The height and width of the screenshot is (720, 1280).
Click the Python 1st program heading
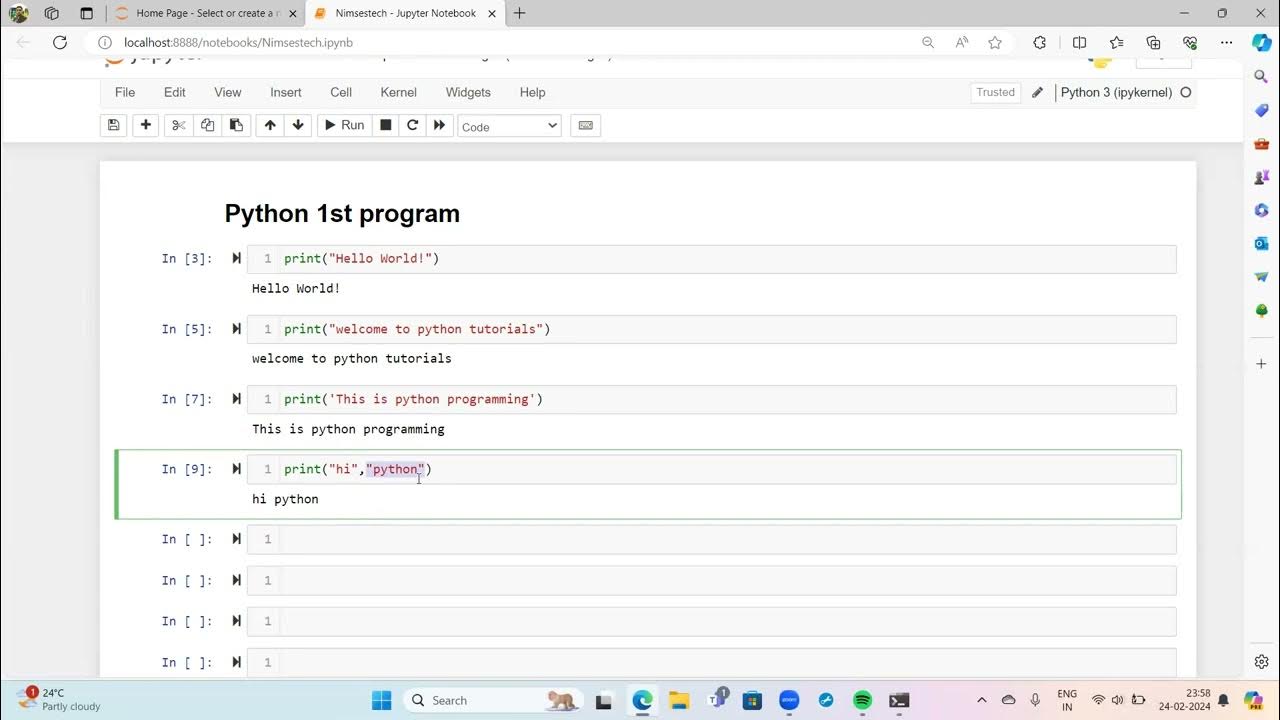pyautogui.click(x=342, y=213)
